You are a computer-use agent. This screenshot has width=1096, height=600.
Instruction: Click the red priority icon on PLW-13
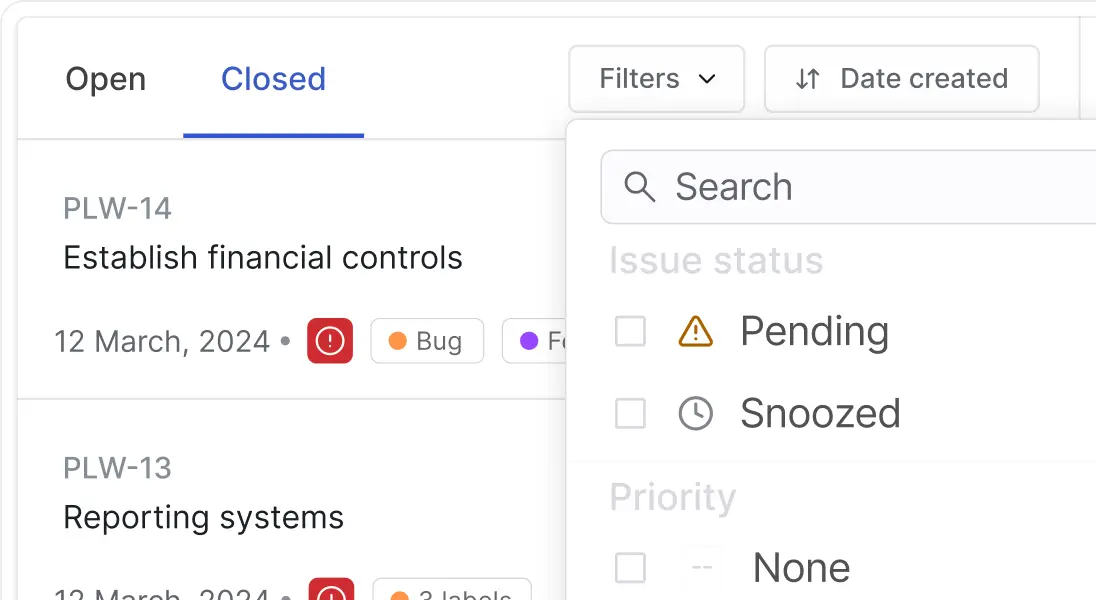(330, 590)
